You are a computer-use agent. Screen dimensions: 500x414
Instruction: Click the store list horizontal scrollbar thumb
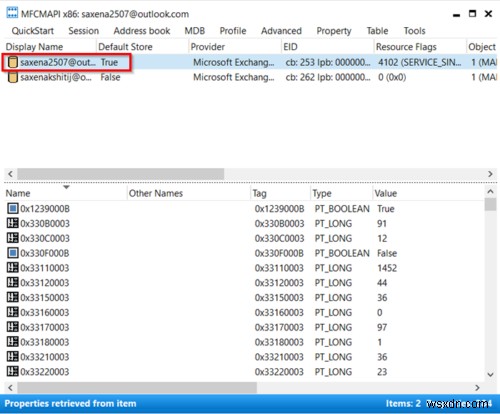click(x=121, y=174)
